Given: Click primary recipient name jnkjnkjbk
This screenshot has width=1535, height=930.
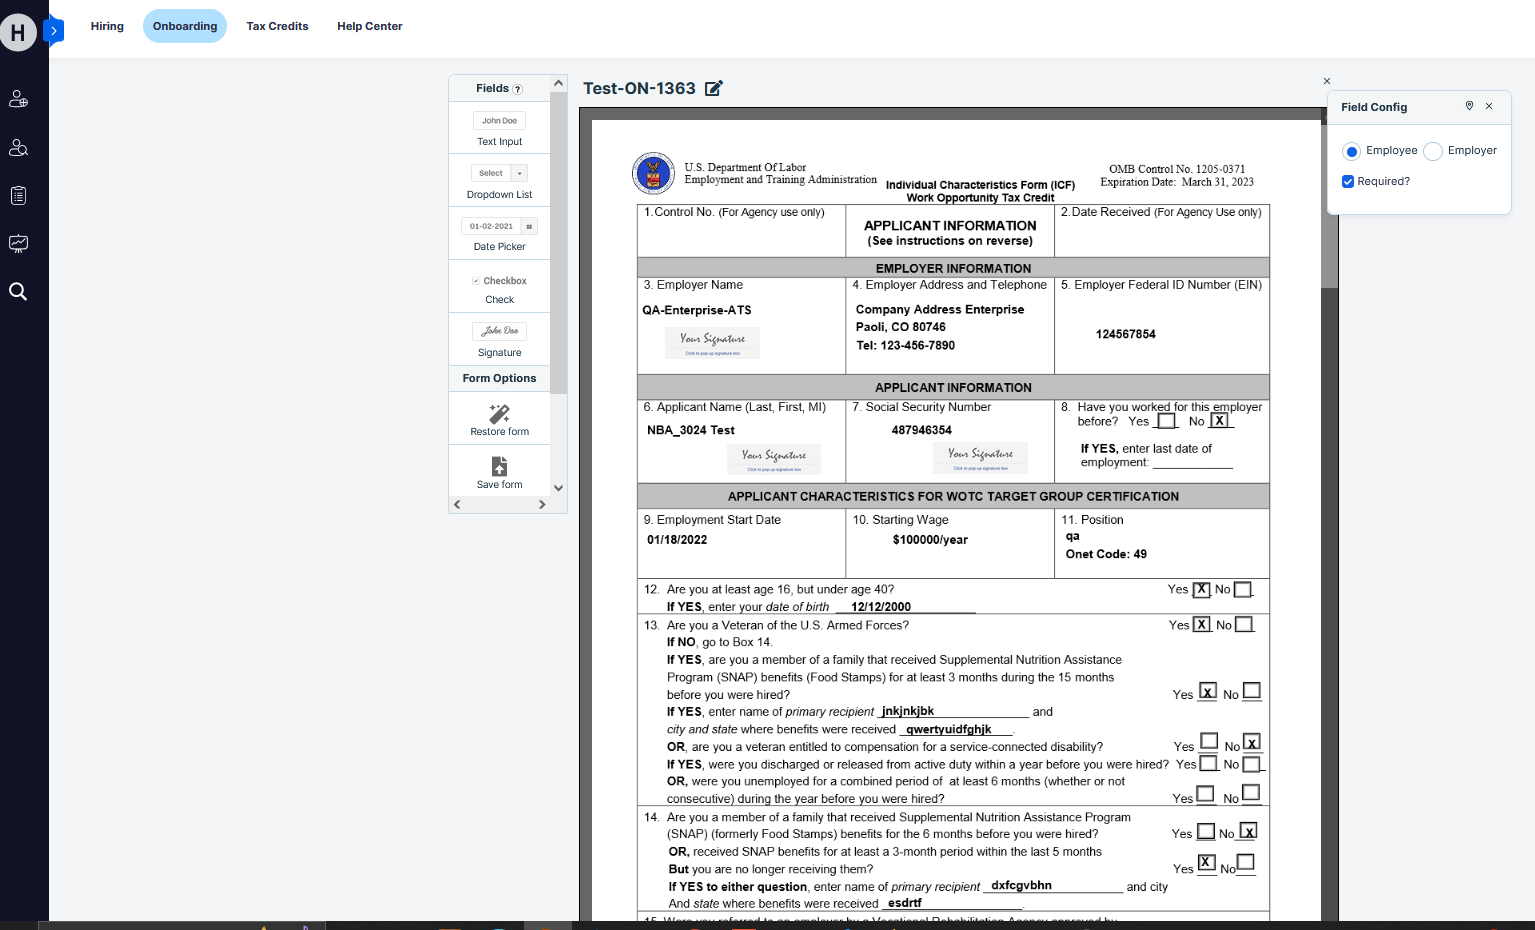Looking at the screenshot, I should pos(907,711).
